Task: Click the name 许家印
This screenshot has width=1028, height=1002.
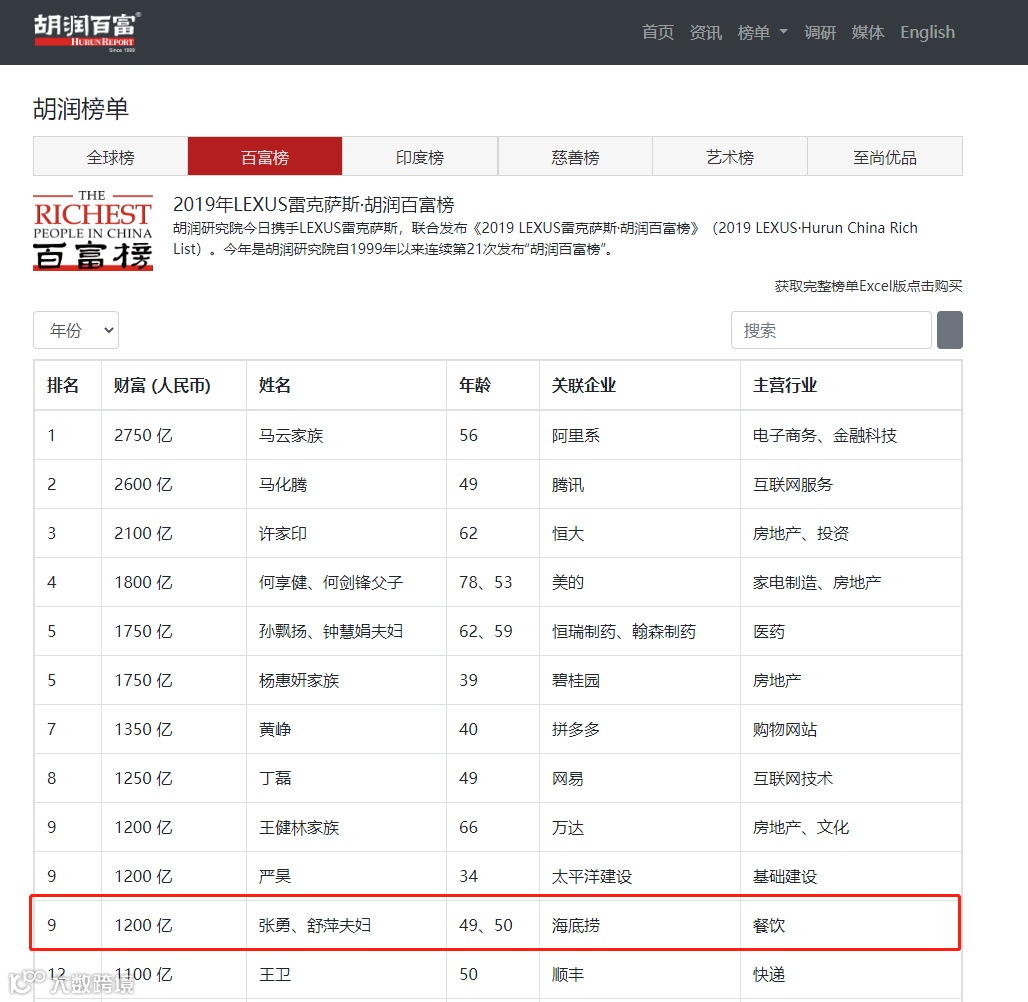Action: click(x=283, y=533)
